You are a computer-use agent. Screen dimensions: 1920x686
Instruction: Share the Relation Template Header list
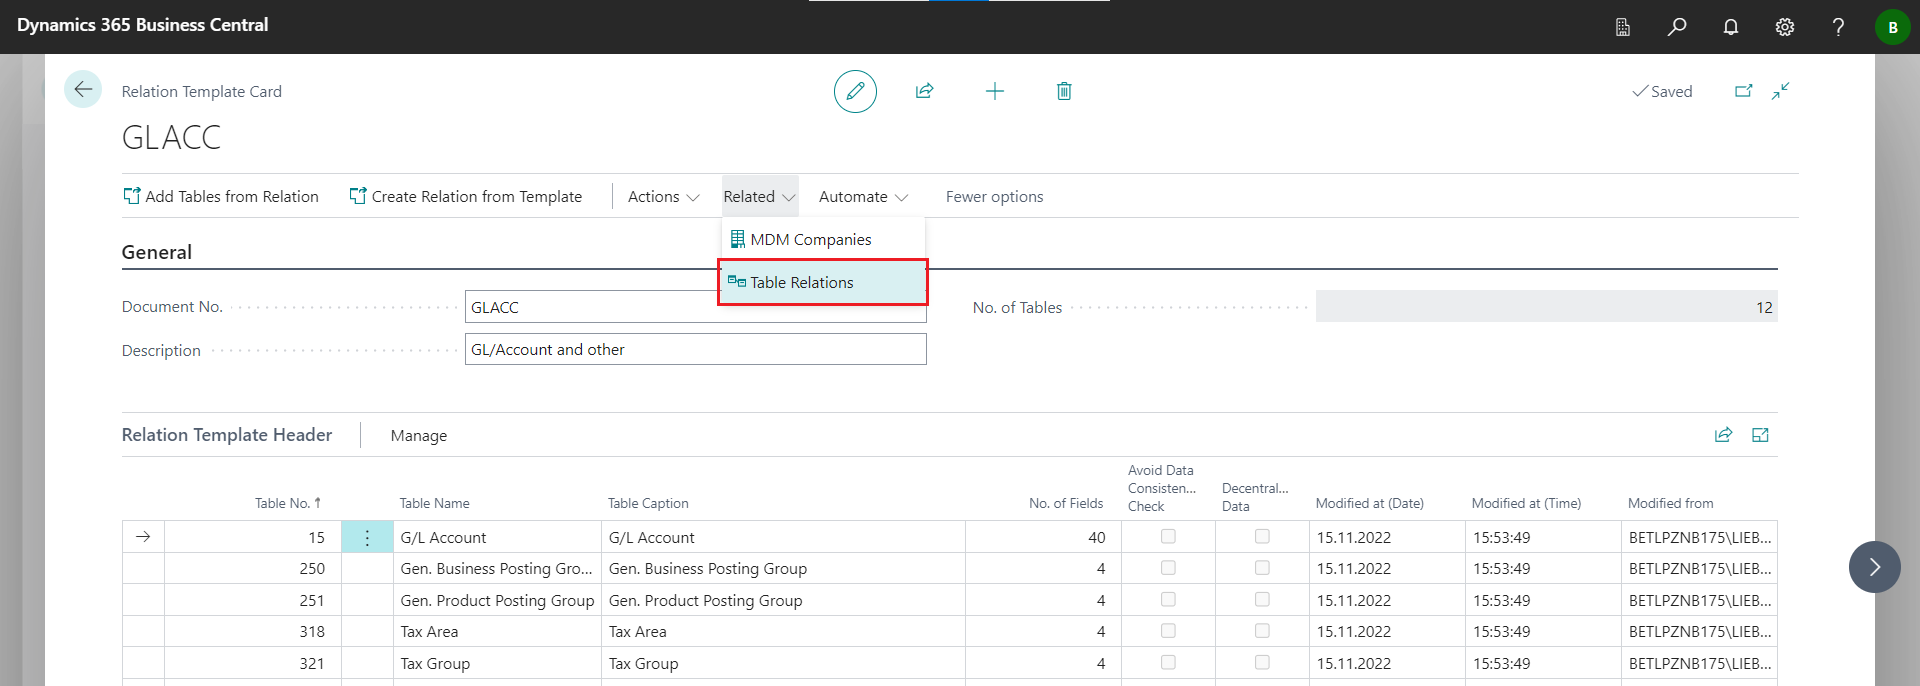click(x=1723, y=435)
